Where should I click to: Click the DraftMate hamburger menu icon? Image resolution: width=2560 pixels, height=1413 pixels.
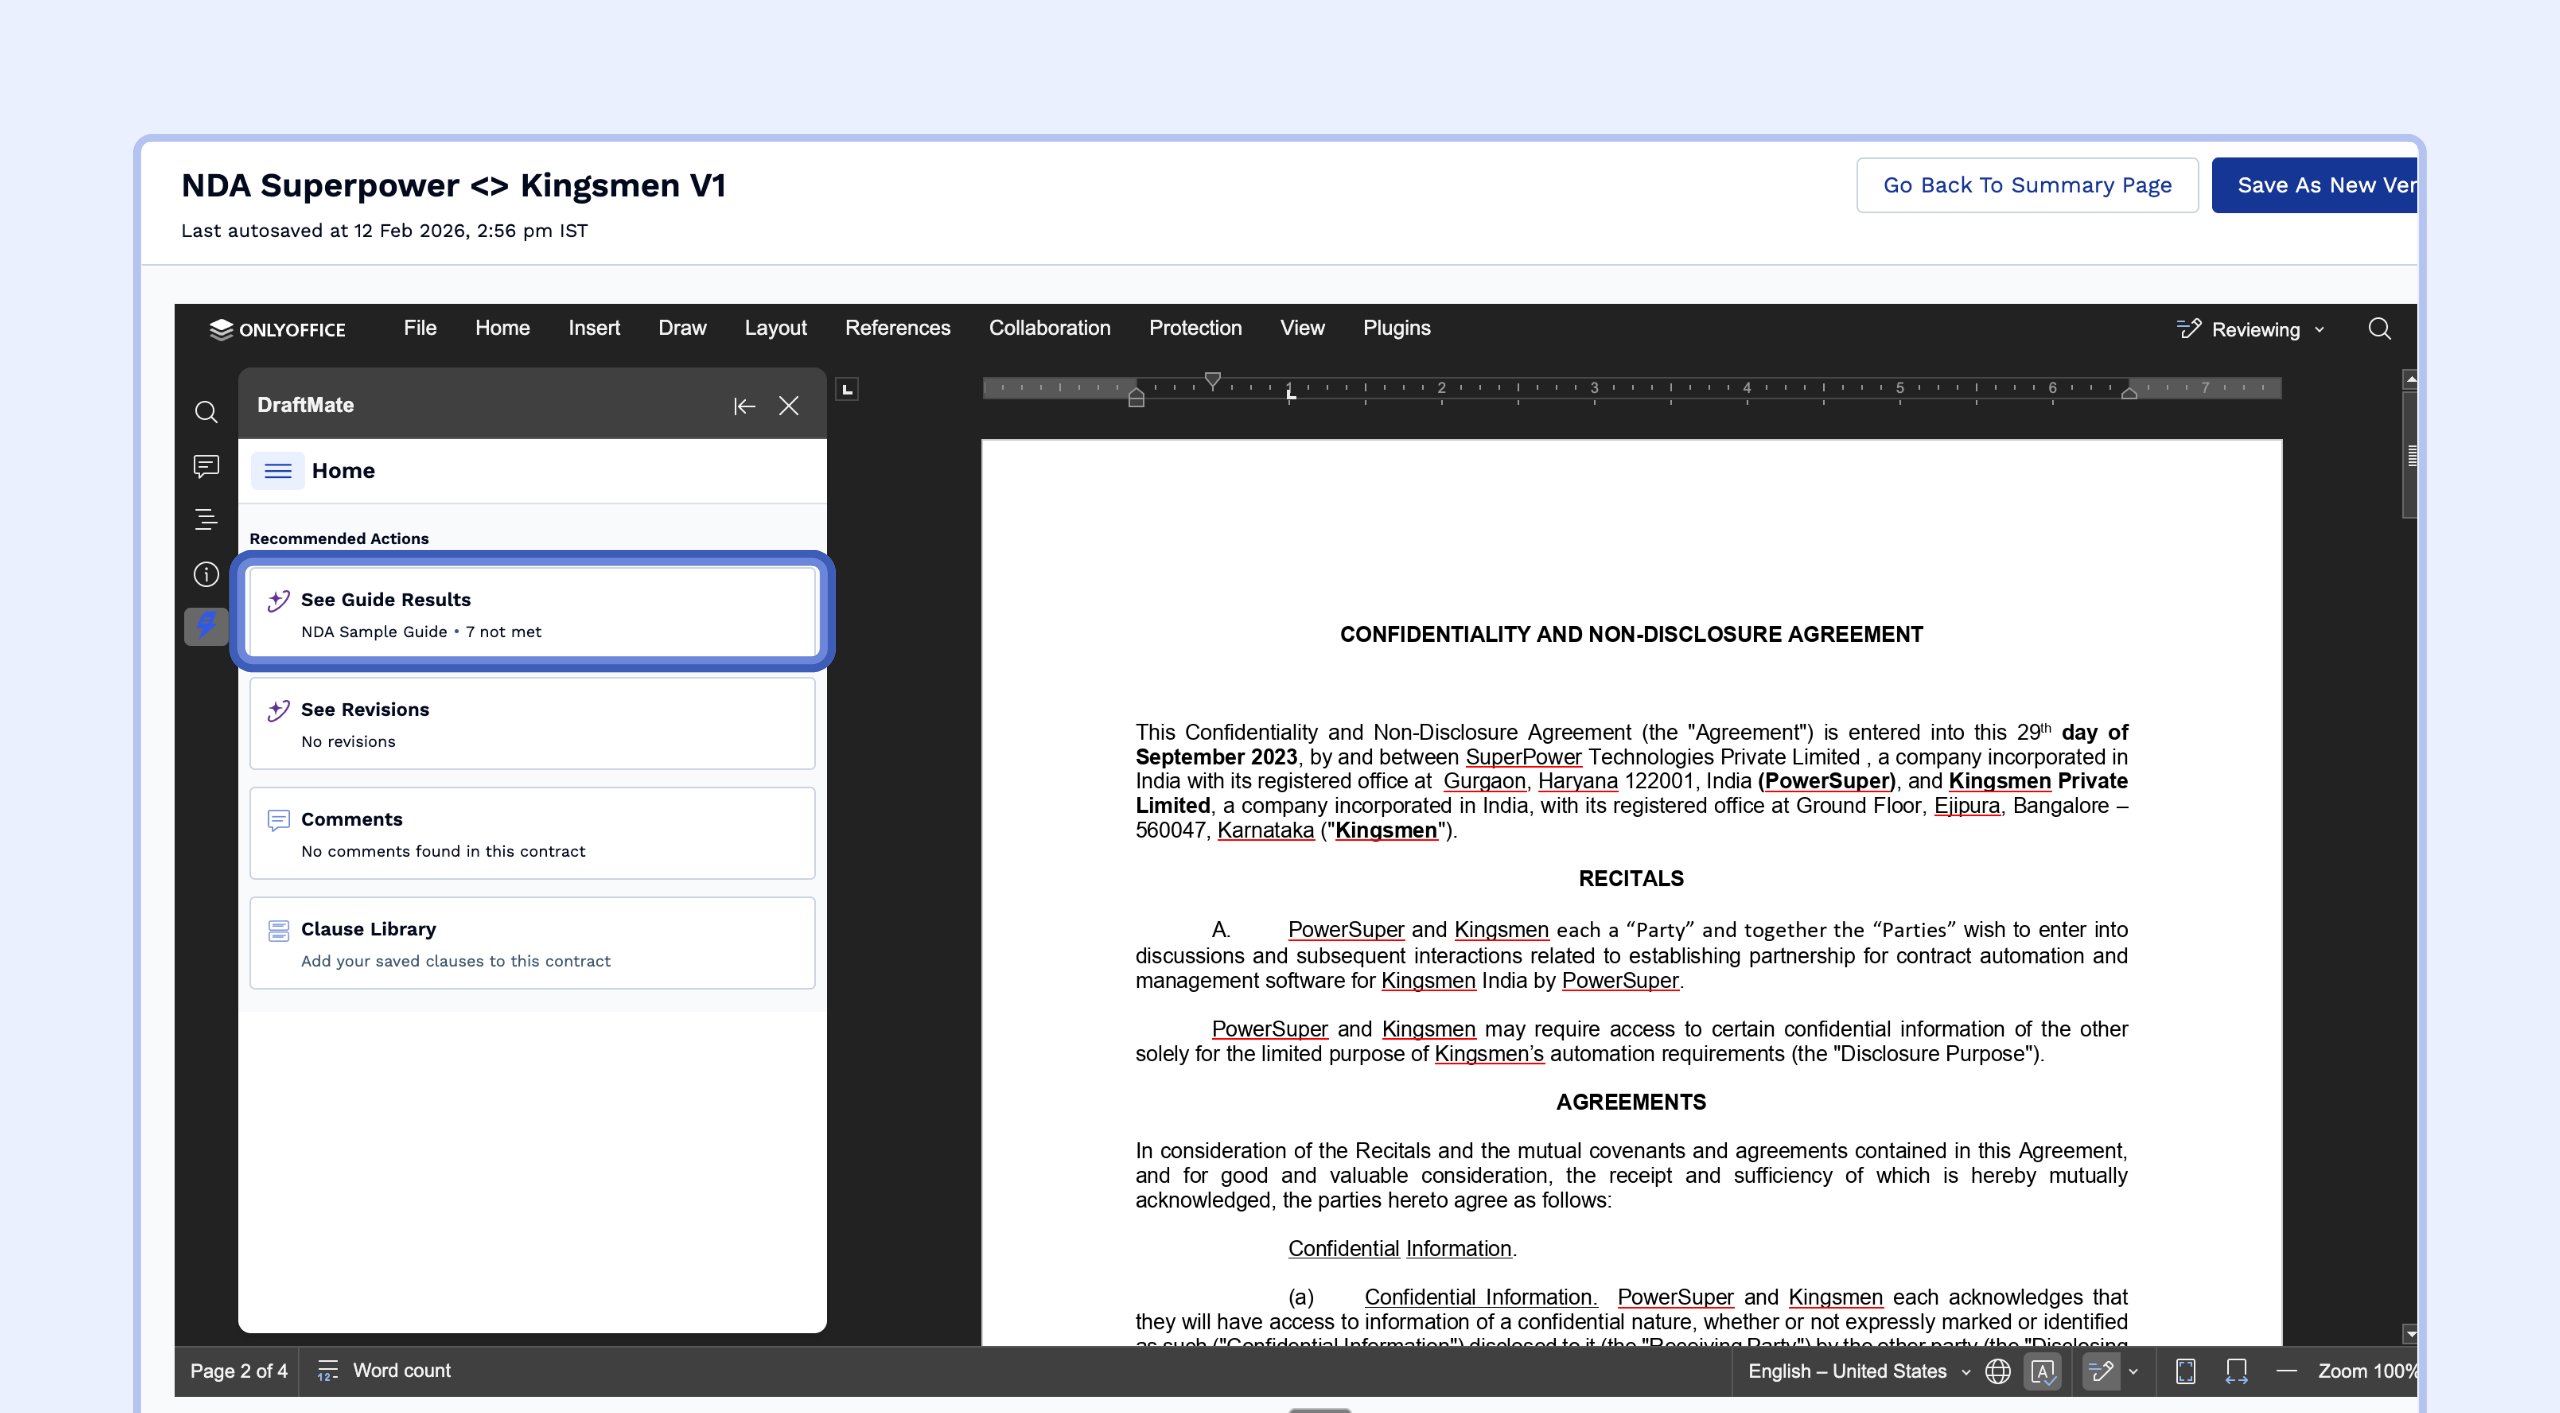[x=278, y=471]
